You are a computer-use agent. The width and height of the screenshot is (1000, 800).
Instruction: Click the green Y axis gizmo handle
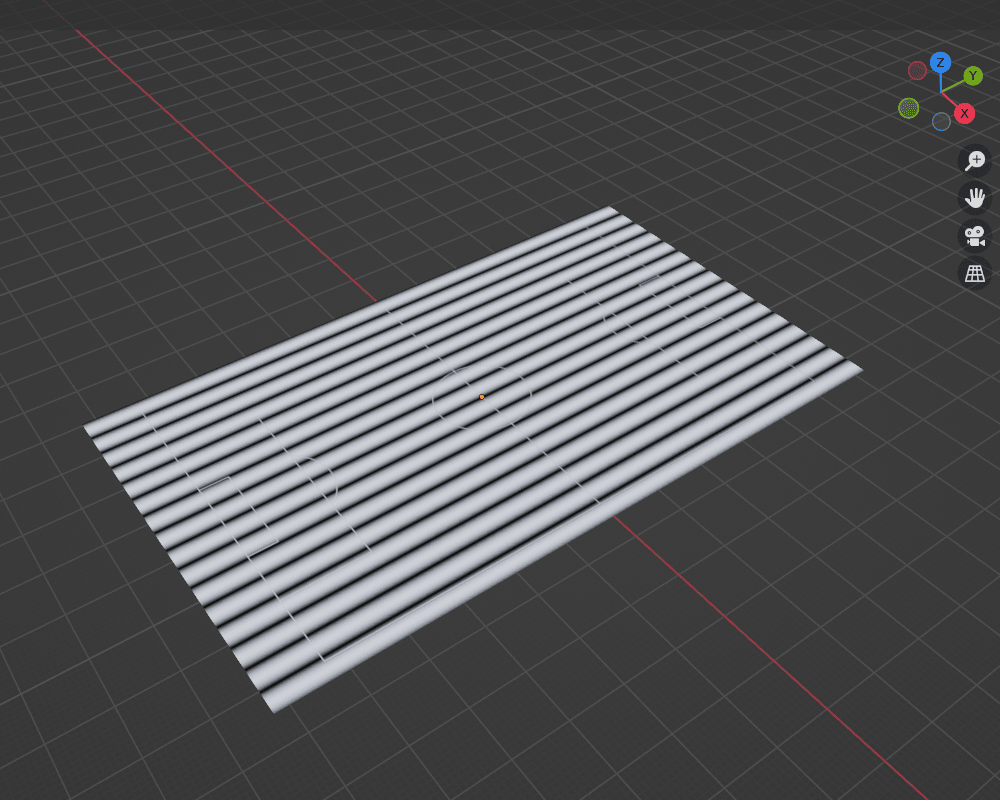[x=973, y=76]
